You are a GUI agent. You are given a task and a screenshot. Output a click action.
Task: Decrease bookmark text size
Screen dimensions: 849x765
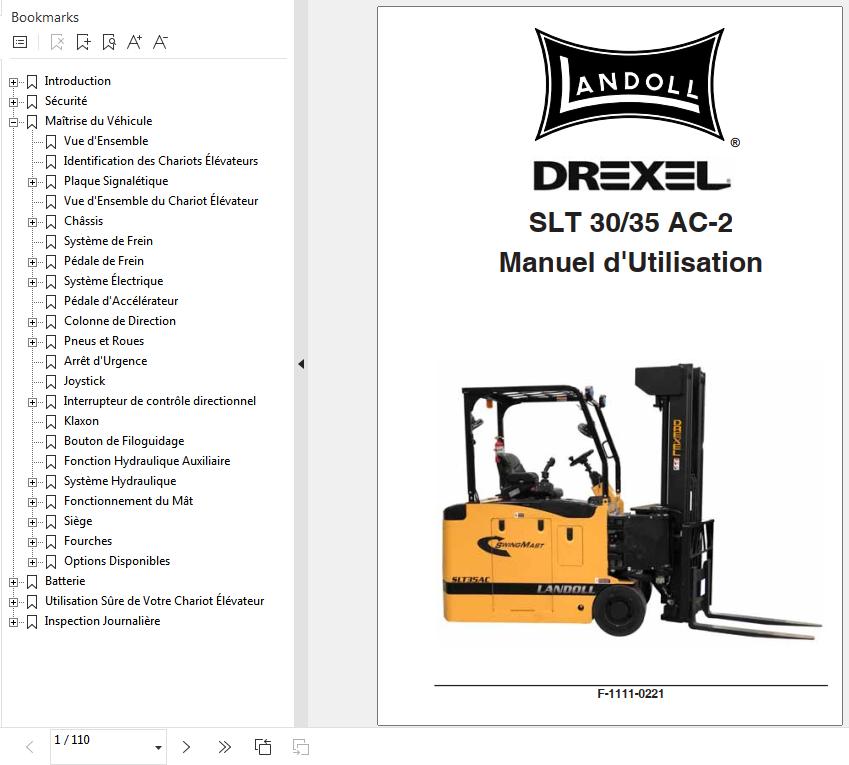160,42
